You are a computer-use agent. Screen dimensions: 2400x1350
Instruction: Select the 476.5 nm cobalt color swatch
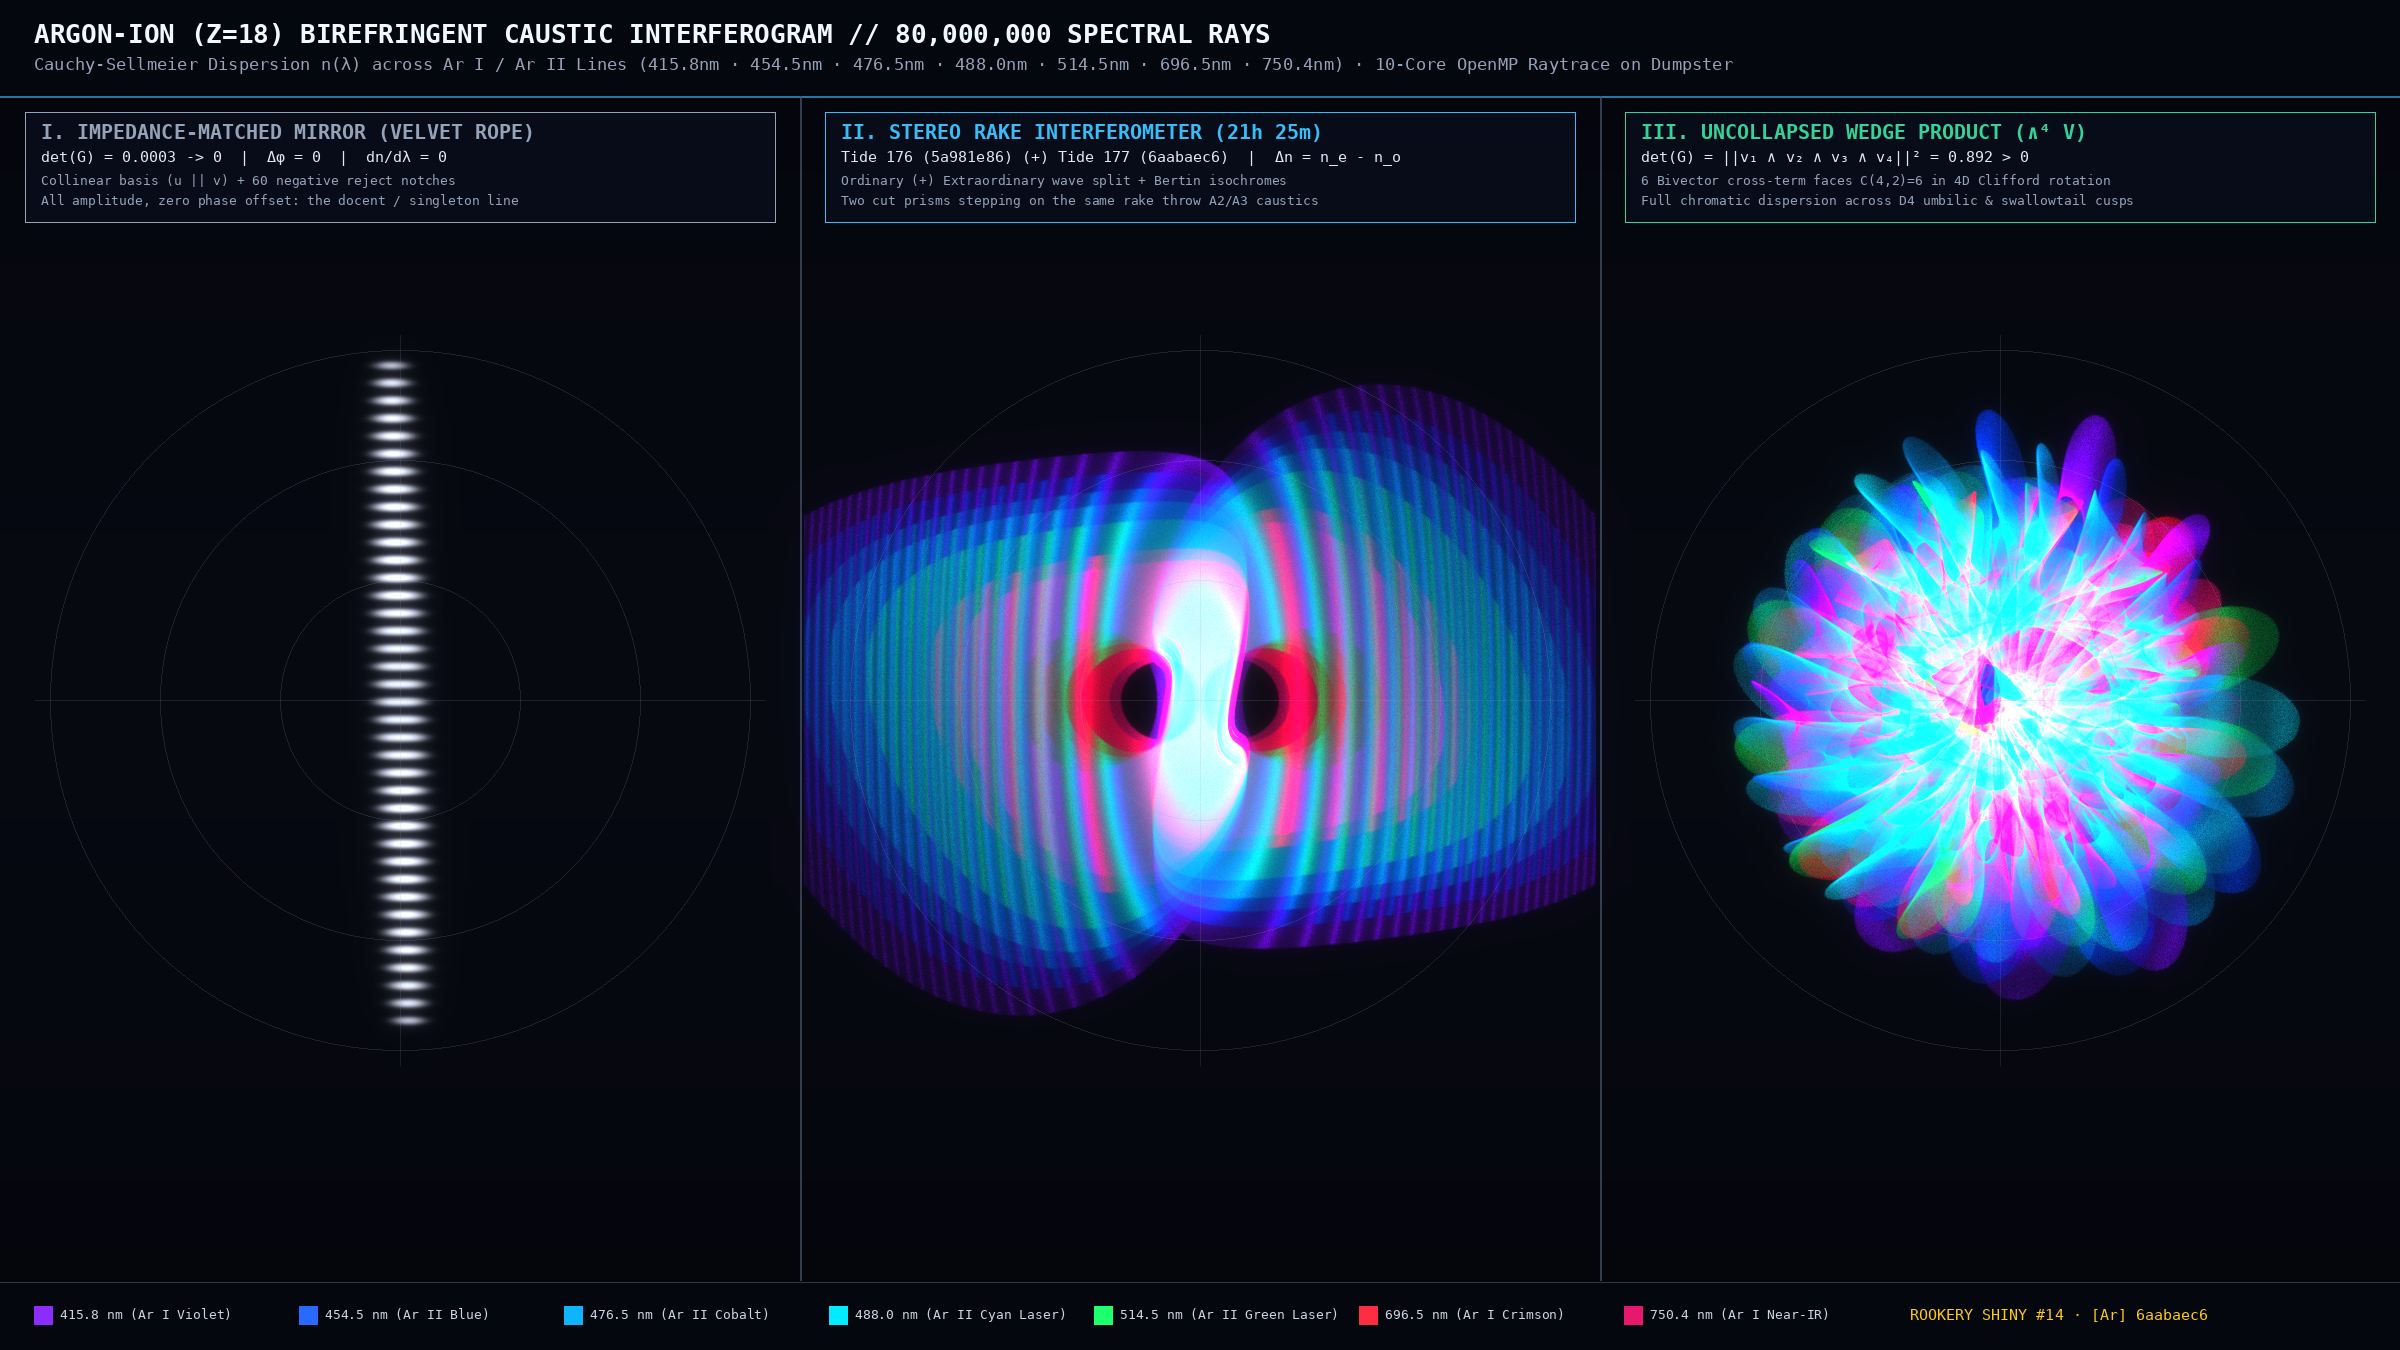point(573,1315)
